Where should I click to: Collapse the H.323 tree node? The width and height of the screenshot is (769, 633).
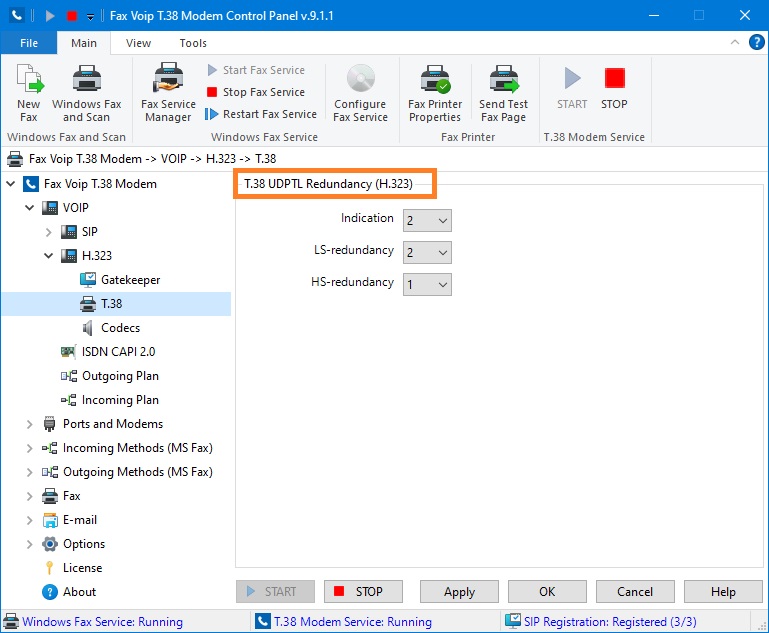tap(49, 256)
